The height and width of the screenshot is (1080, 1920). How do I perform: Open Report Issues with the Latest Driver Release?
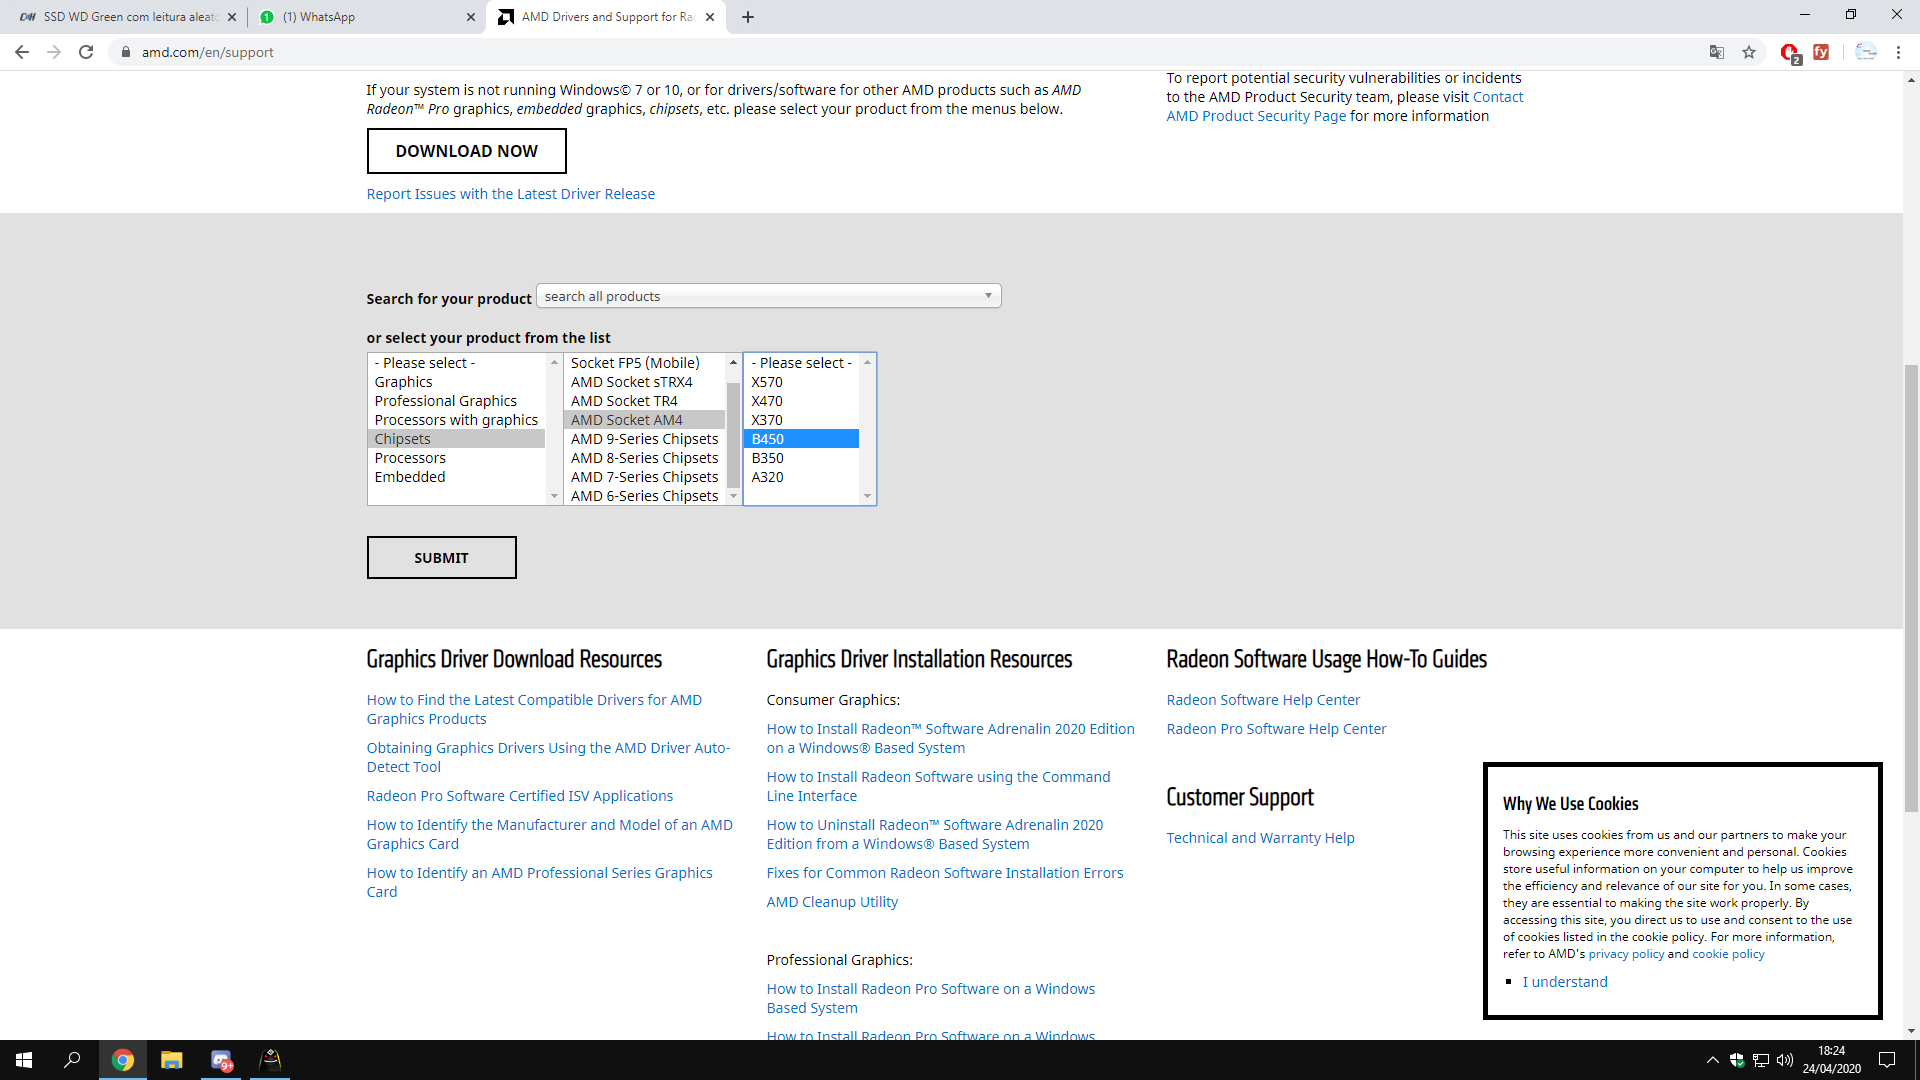(510, 194)
